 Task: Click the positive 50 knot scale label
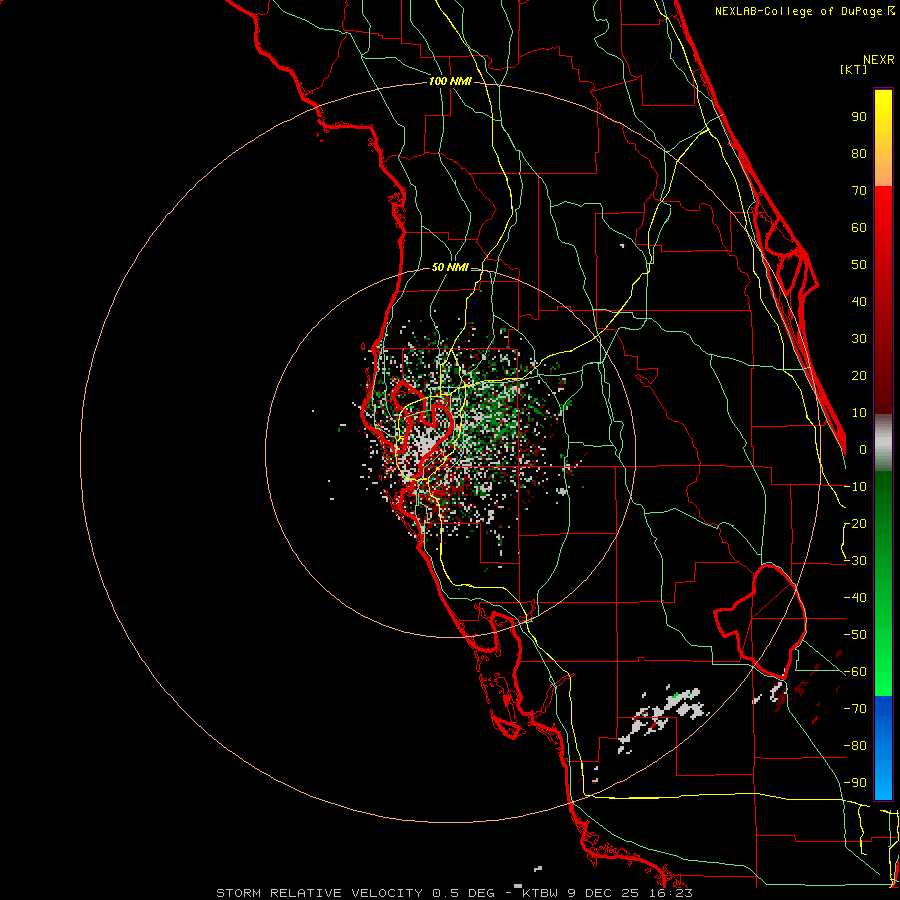[x=859, y=265]
